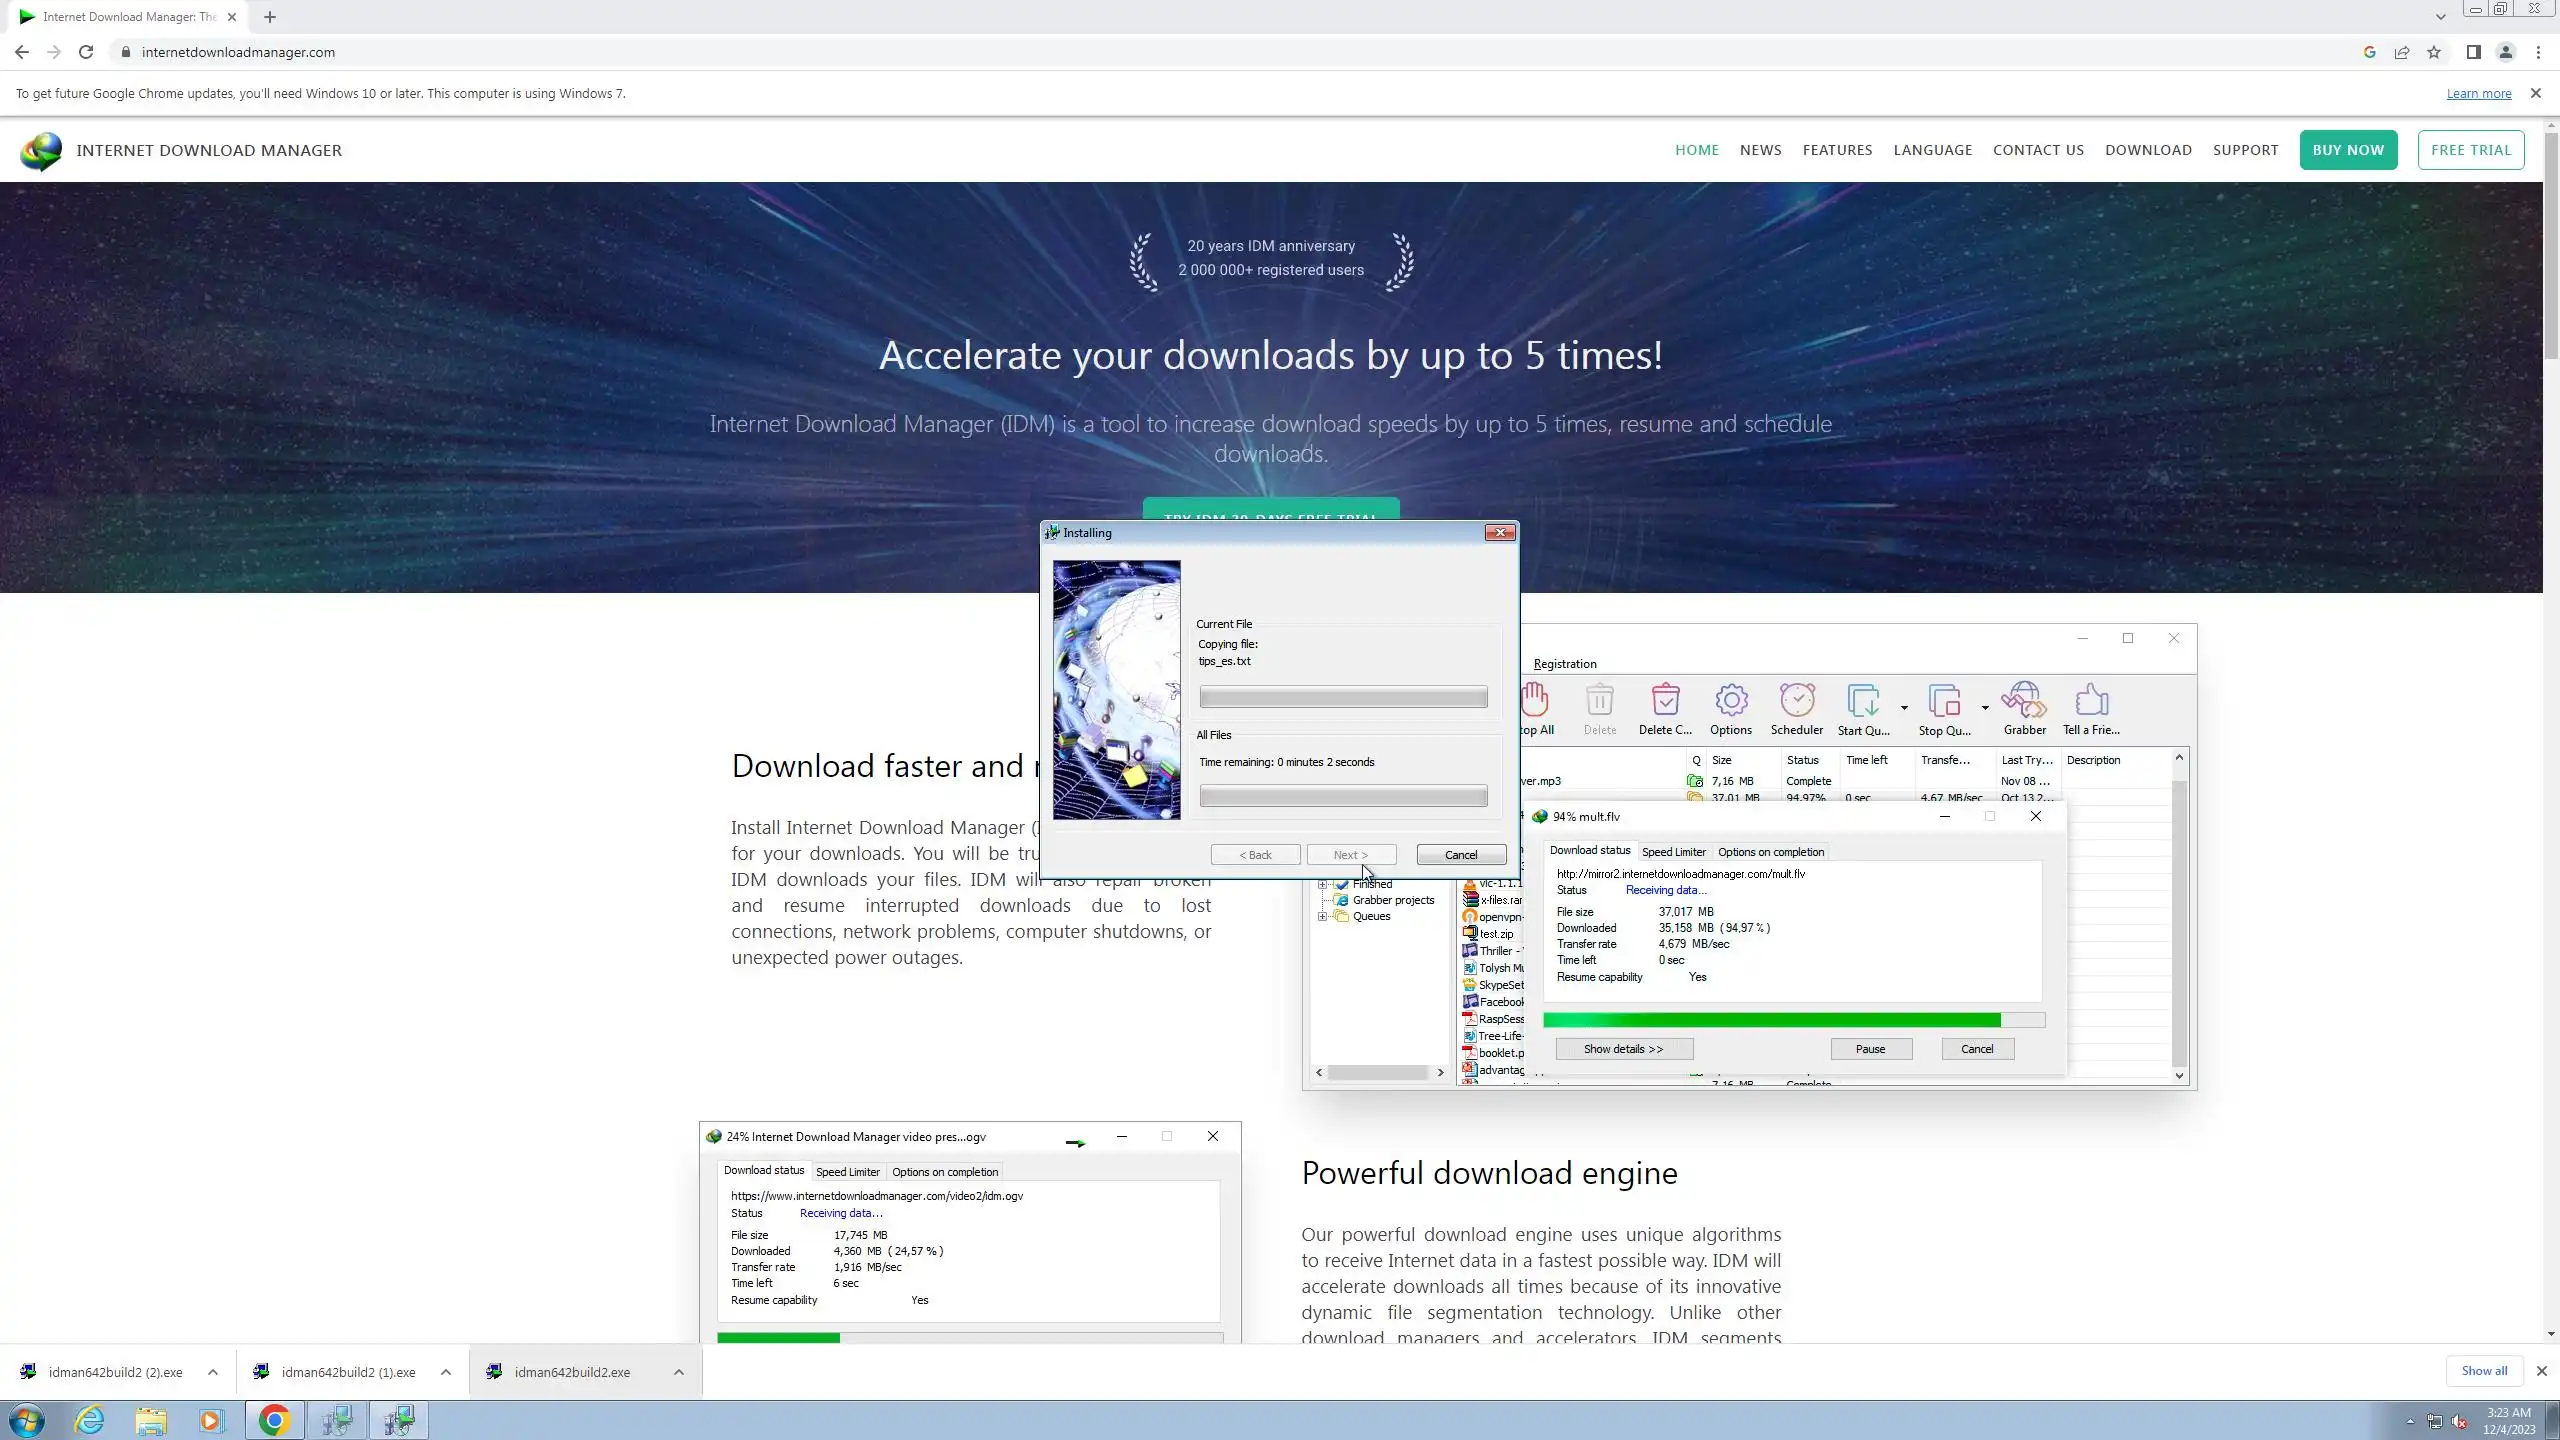Viewport: 2560px width, 1440px height.
Task: Expand options for idman642build2 (1).exe download
Action: click(x=446, y=1372)
